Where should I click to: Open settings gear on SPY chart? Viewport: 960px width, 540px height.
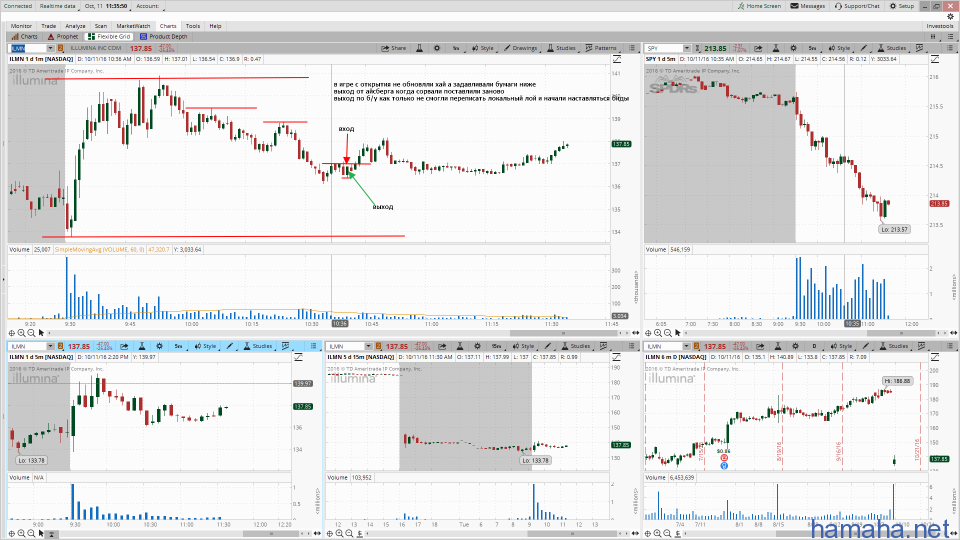(x=793, y=48)
